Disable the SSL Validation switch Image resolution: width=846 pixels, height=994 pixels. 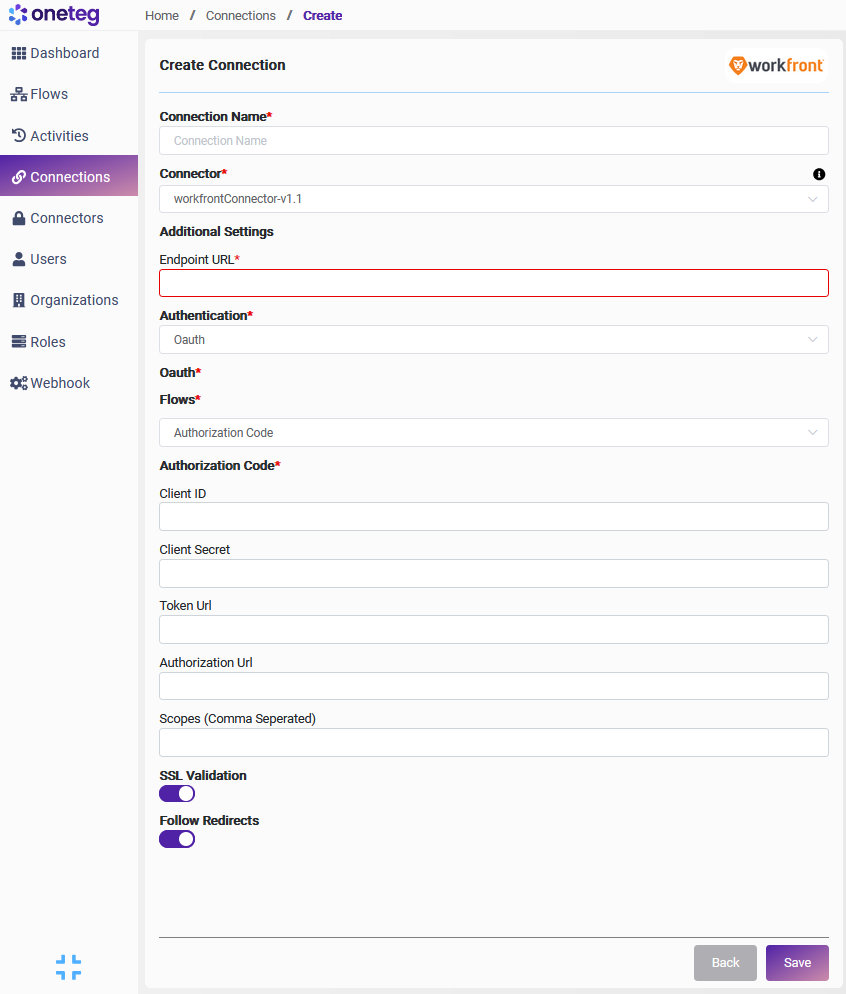(x=177, y=794)
